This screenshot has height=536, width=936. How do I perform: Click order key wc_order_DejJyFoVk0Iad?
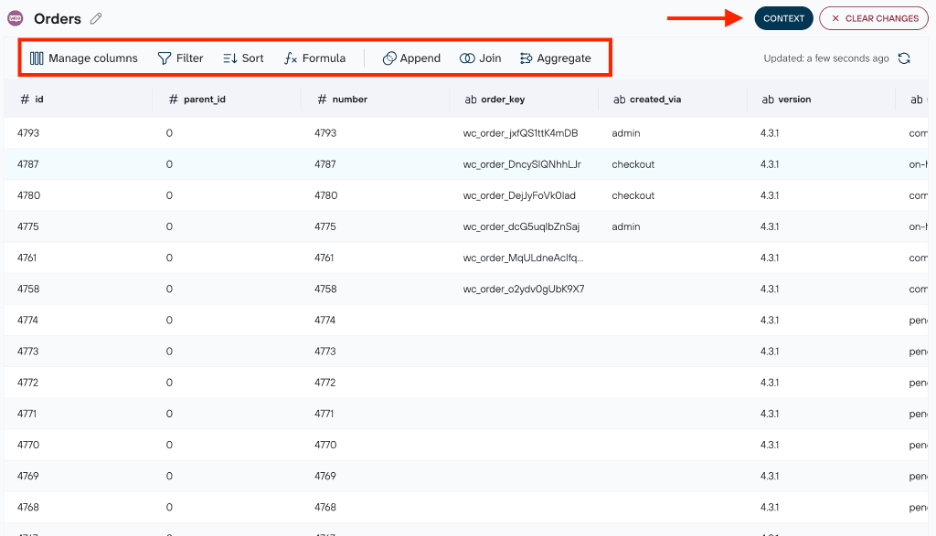[x=519, y=195]
